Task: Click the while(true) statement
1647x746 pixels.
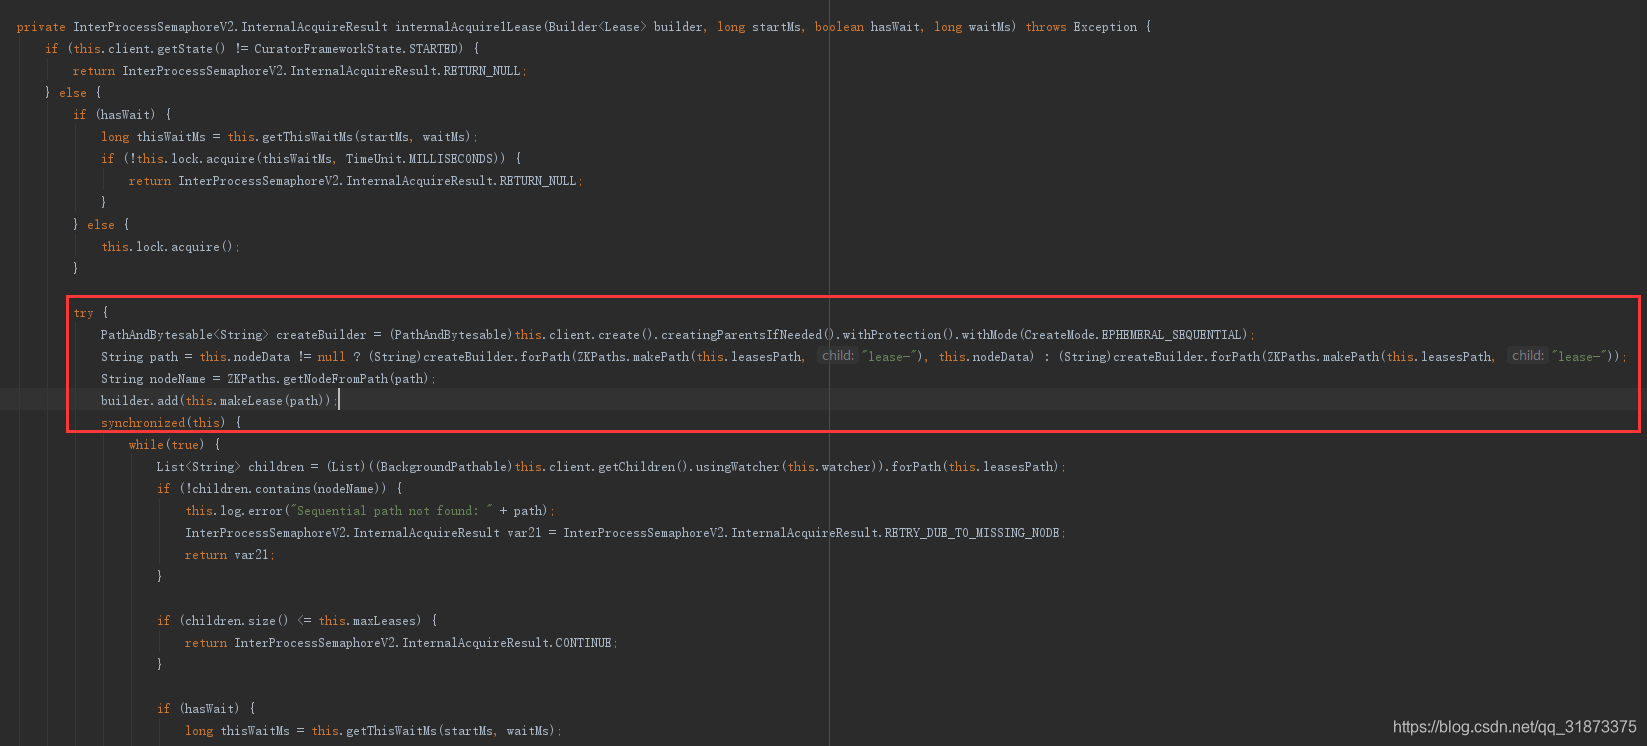Action: (x=166, y=445)
